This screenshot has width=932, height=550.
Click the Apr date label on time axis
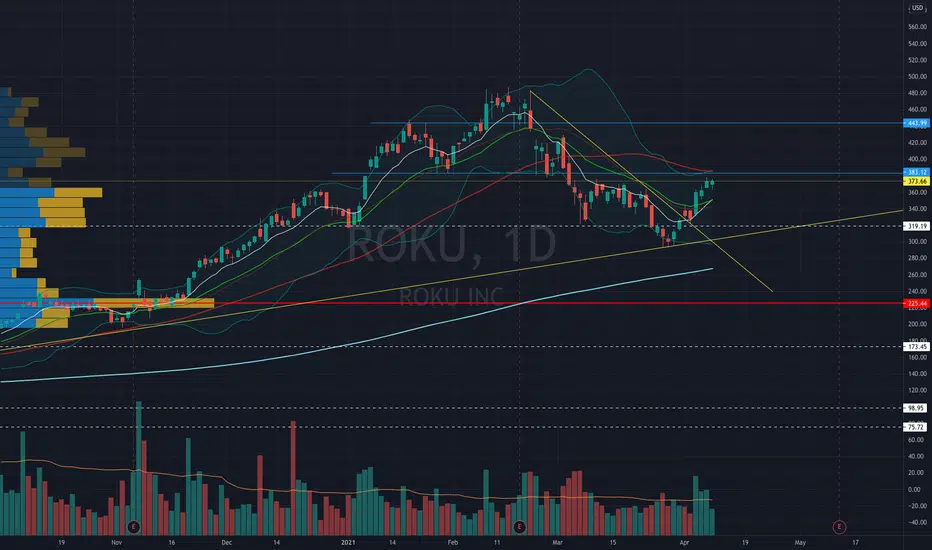click(x=684, y=542)
